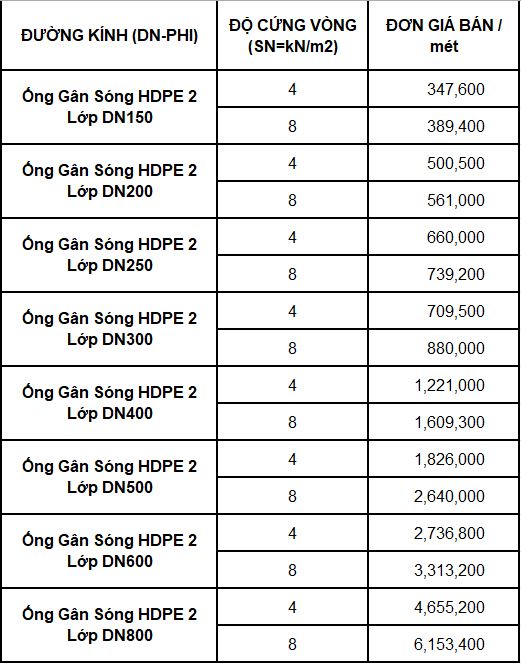
Task: Select the 6,153,400 price cell
Action: 444,644
